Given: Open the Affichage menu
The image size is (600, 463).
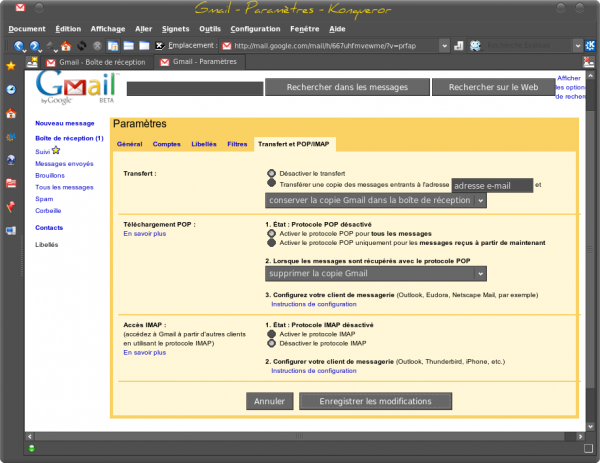Looking at the screenshot, I should pos(108,29).
